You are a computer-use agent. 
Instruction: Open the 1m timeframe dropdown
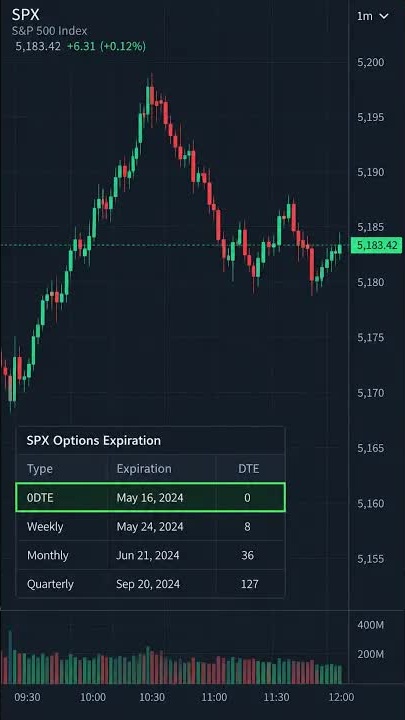(372, 16)
